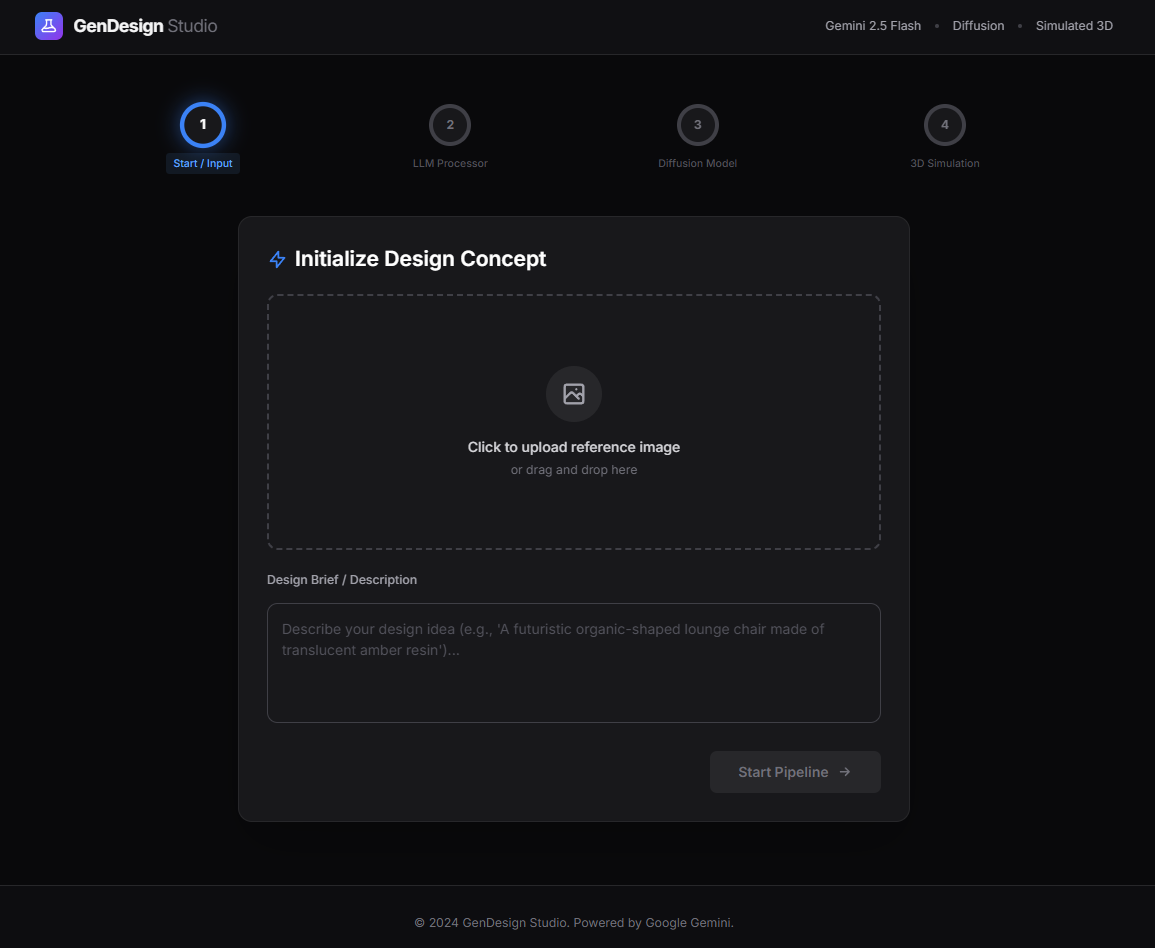Select step 2 circle in the stepper
Image resolution: width=1155 pixels, height=948 pixels.
[450, 125]
